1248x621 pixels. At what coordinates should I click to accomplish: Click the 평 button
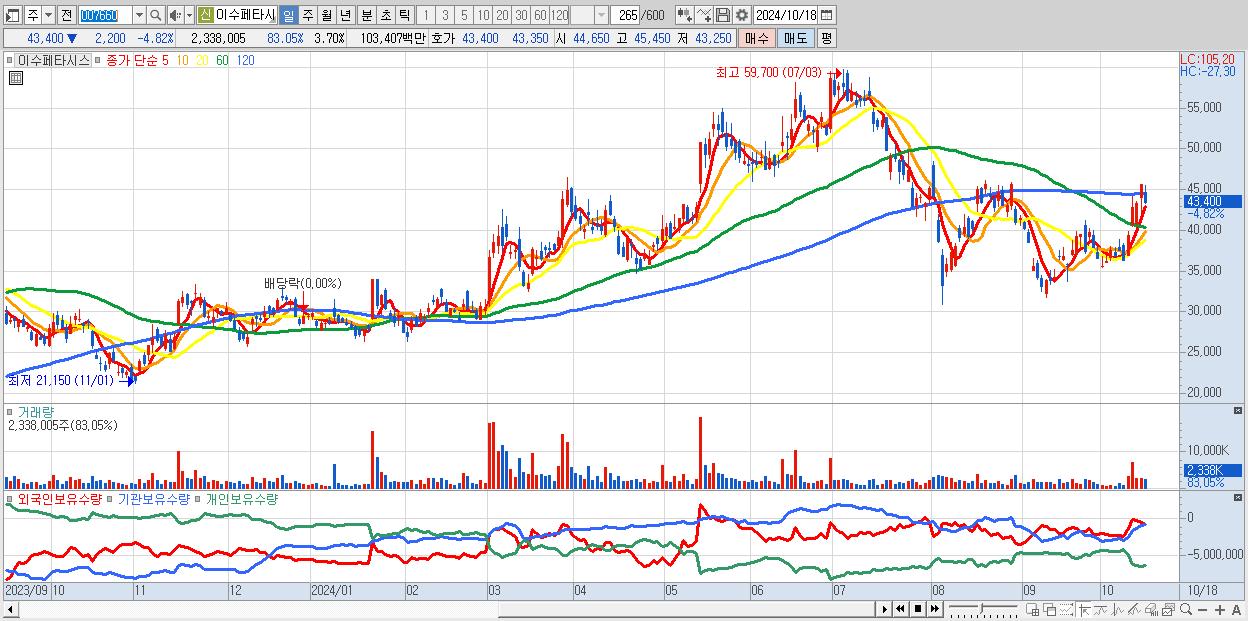point(826,38)
